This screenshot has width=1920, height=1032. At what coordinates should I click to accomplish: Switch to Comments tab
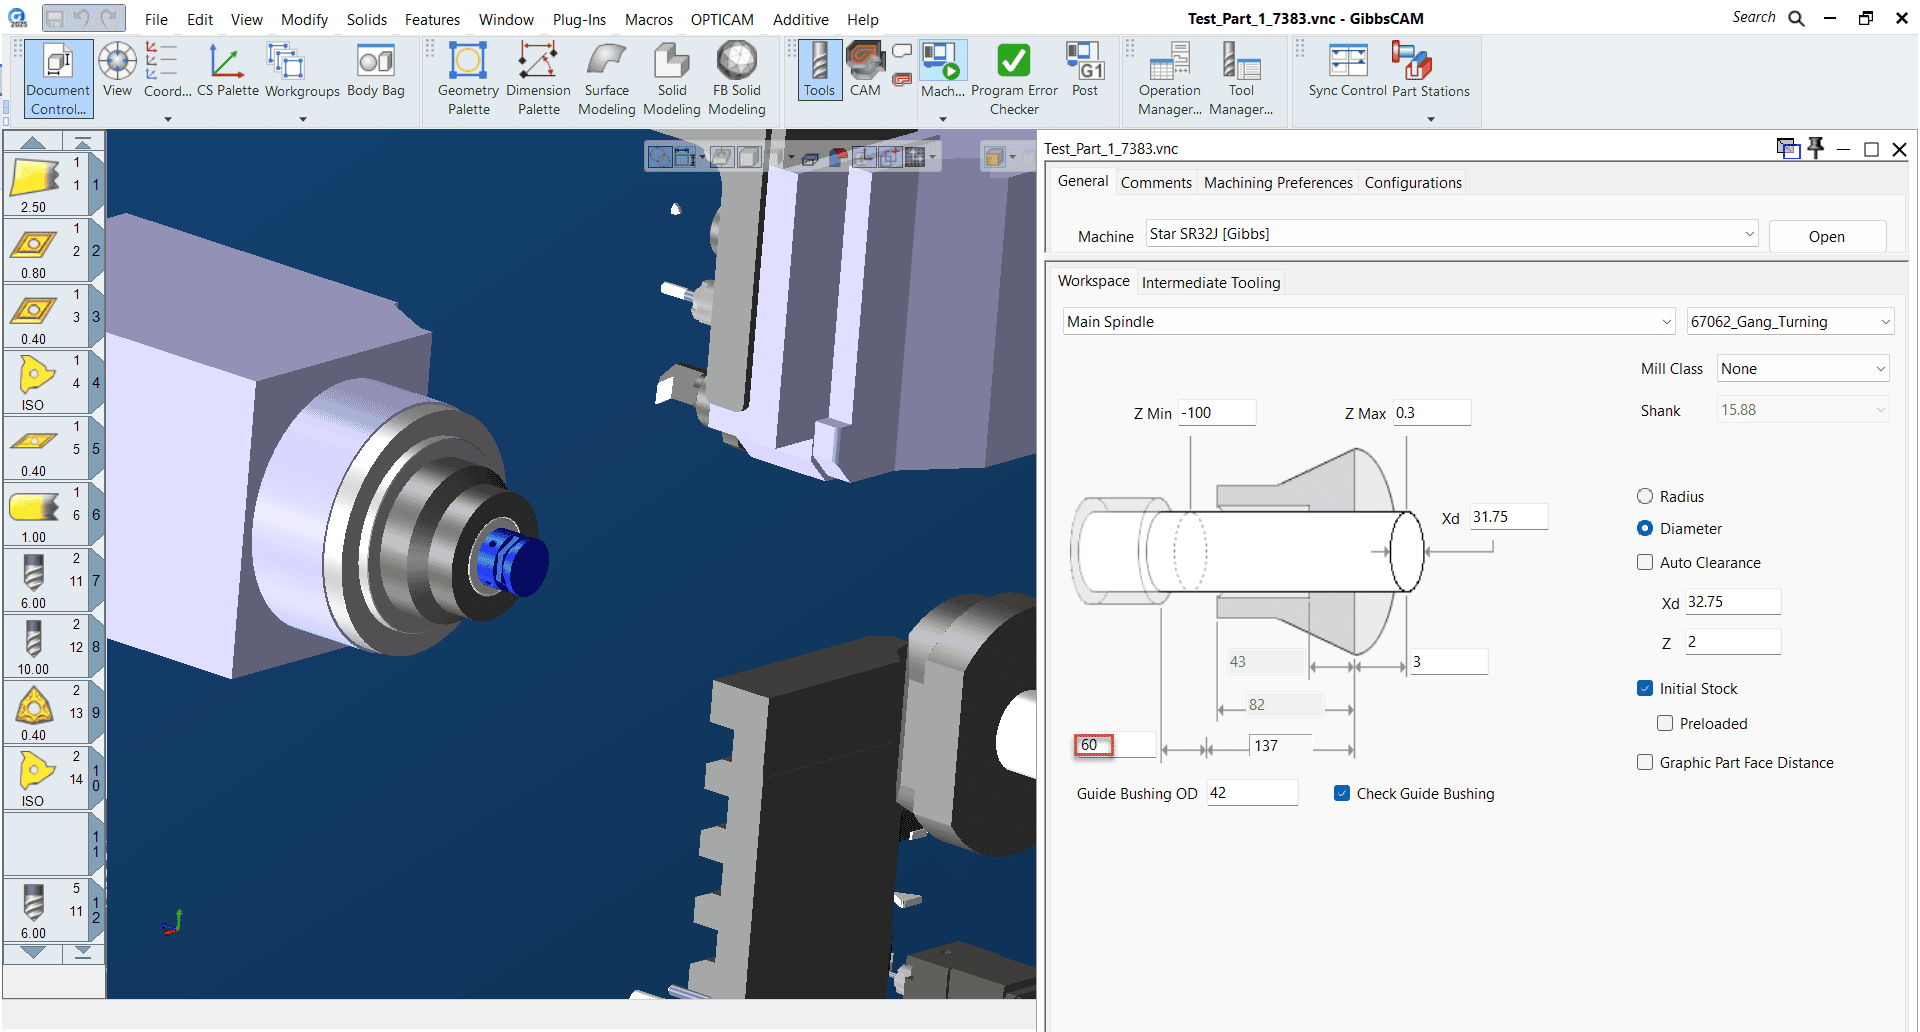tap(1156, 182)
